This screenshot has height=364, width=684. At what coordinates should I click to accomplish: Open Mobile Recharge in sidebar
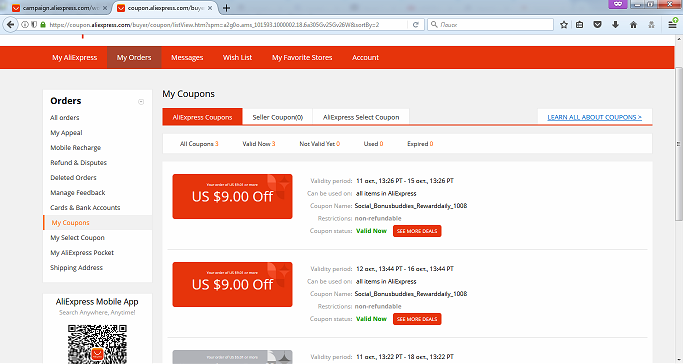(75, 148)
